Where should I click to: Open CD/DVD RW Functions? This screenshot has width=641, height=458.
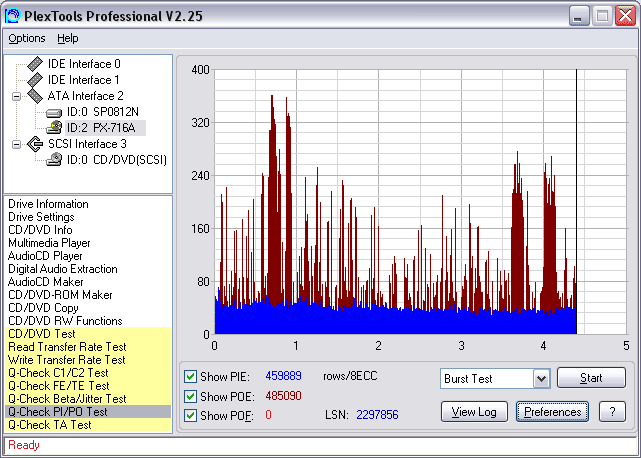point(65,321)
